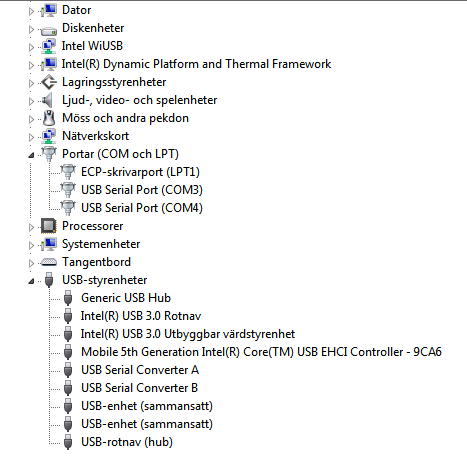Collapse the USB-styrenheter branch
The width and height of the screenshot is (467, 459).
31,281
